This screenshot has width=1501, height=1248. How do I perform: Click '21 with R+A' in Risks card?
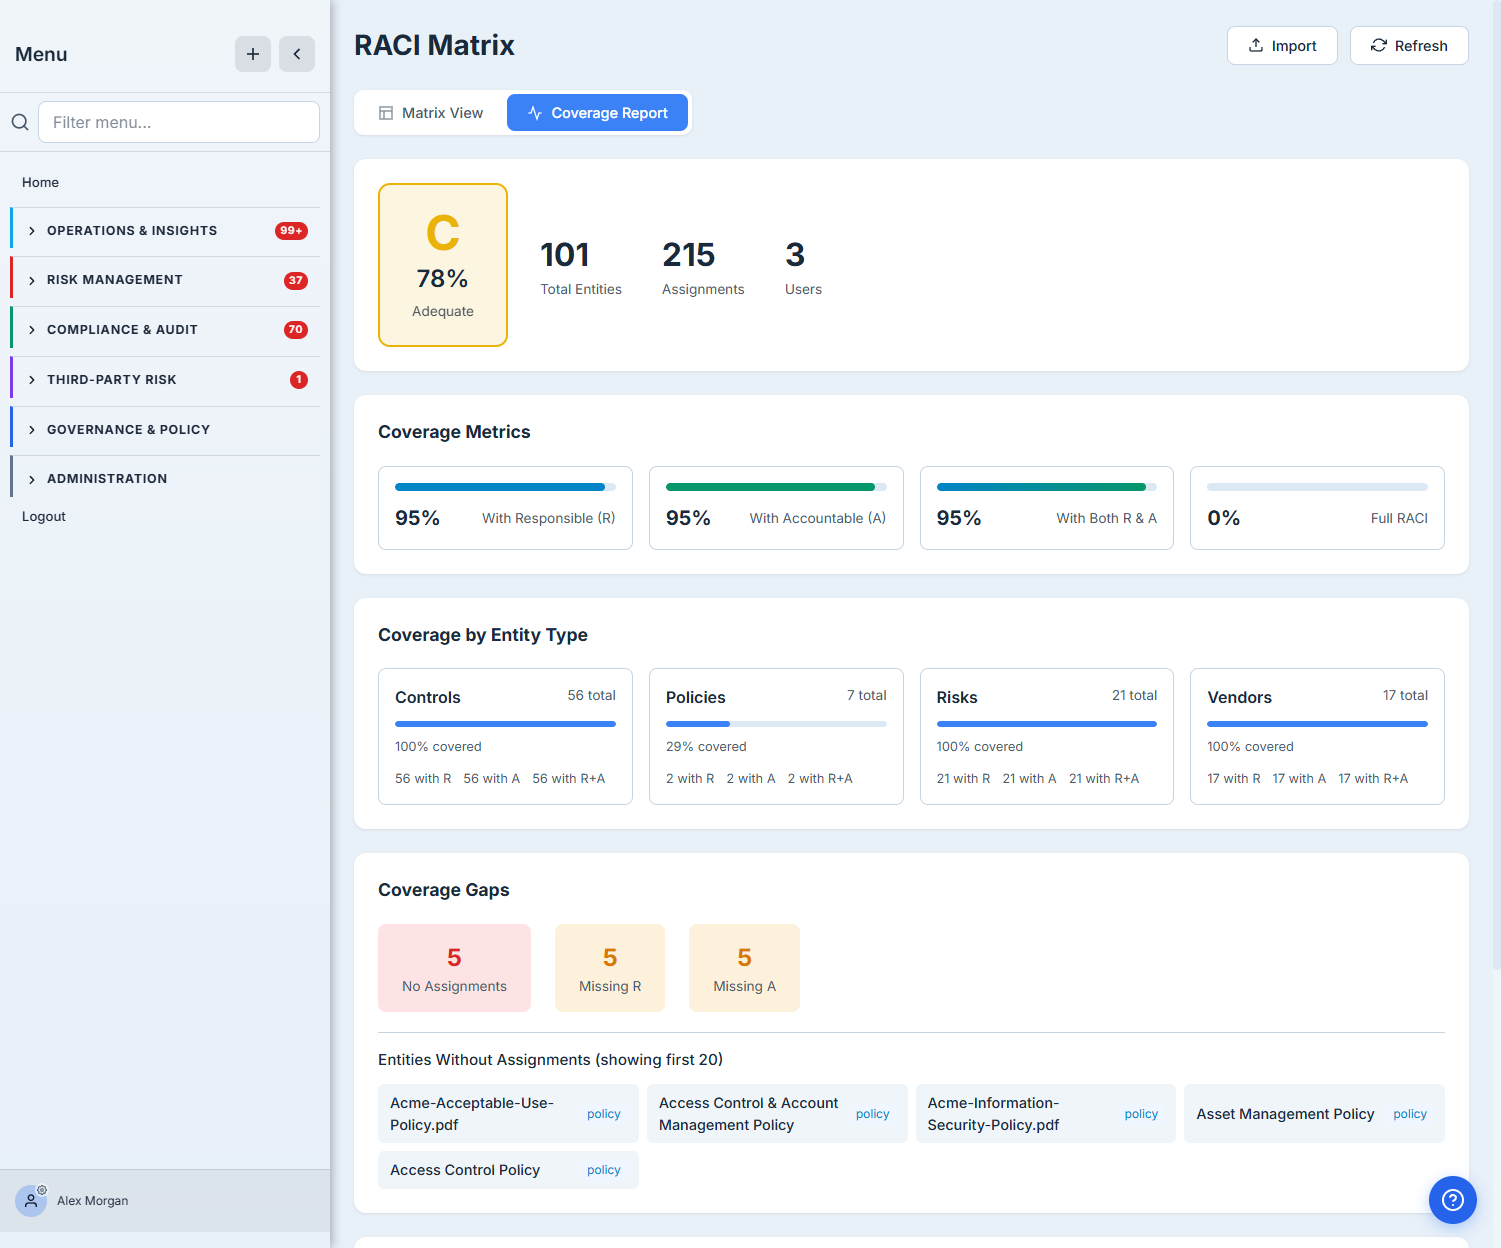[x=1104, y=779]
